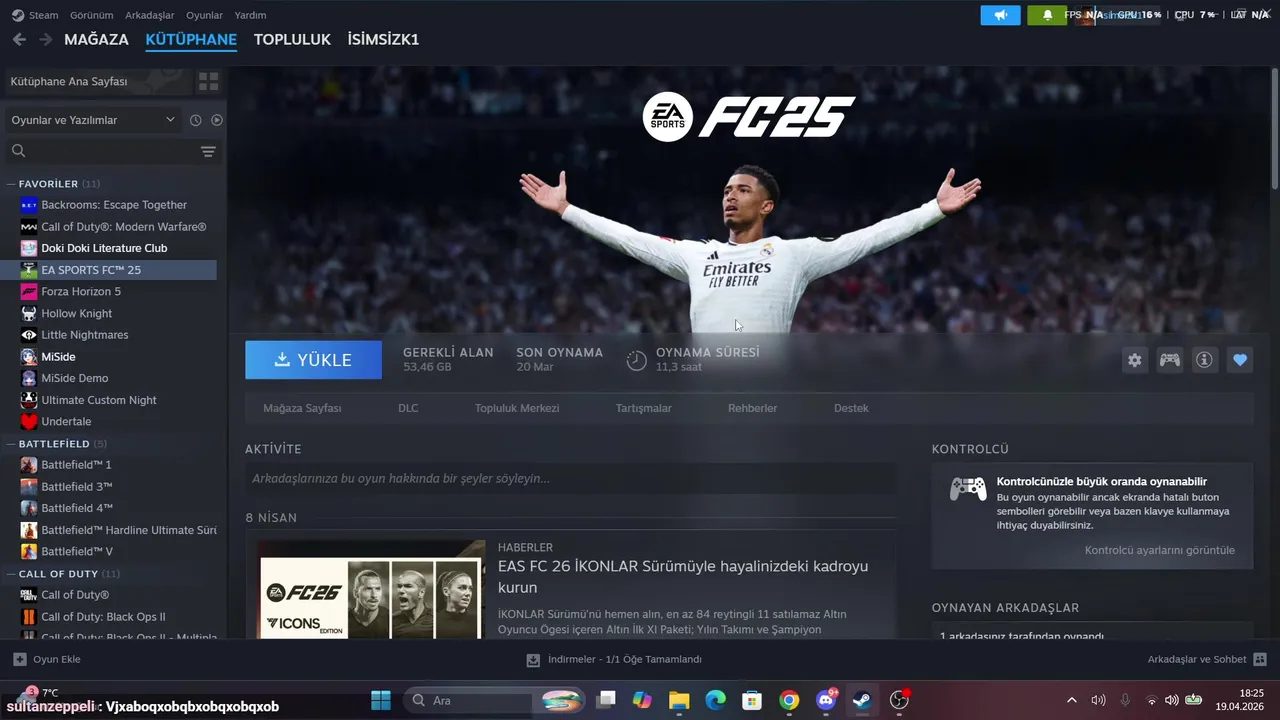Open the TOPLULUK tab
The width and height of the screenshot is (1280, 720).
[x=292, y=39]
